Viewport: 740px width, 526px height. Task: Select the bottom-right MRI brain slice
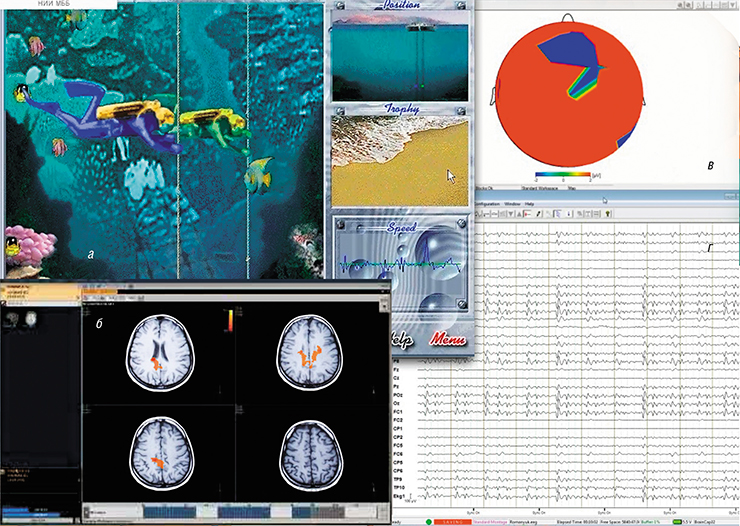[x=311, y=454]
